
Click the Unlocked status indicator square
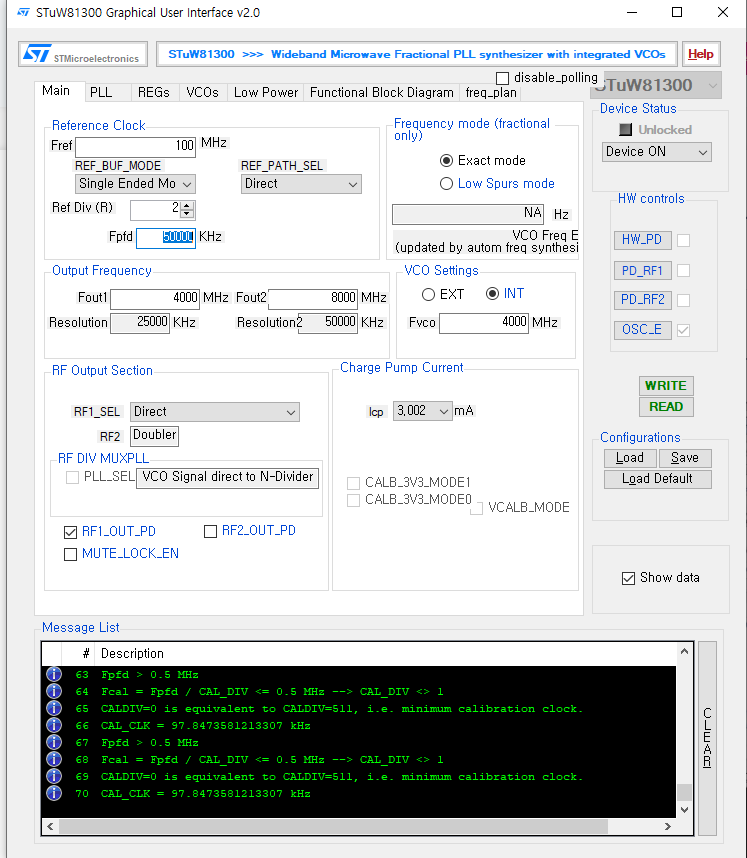tap(625, 130)
